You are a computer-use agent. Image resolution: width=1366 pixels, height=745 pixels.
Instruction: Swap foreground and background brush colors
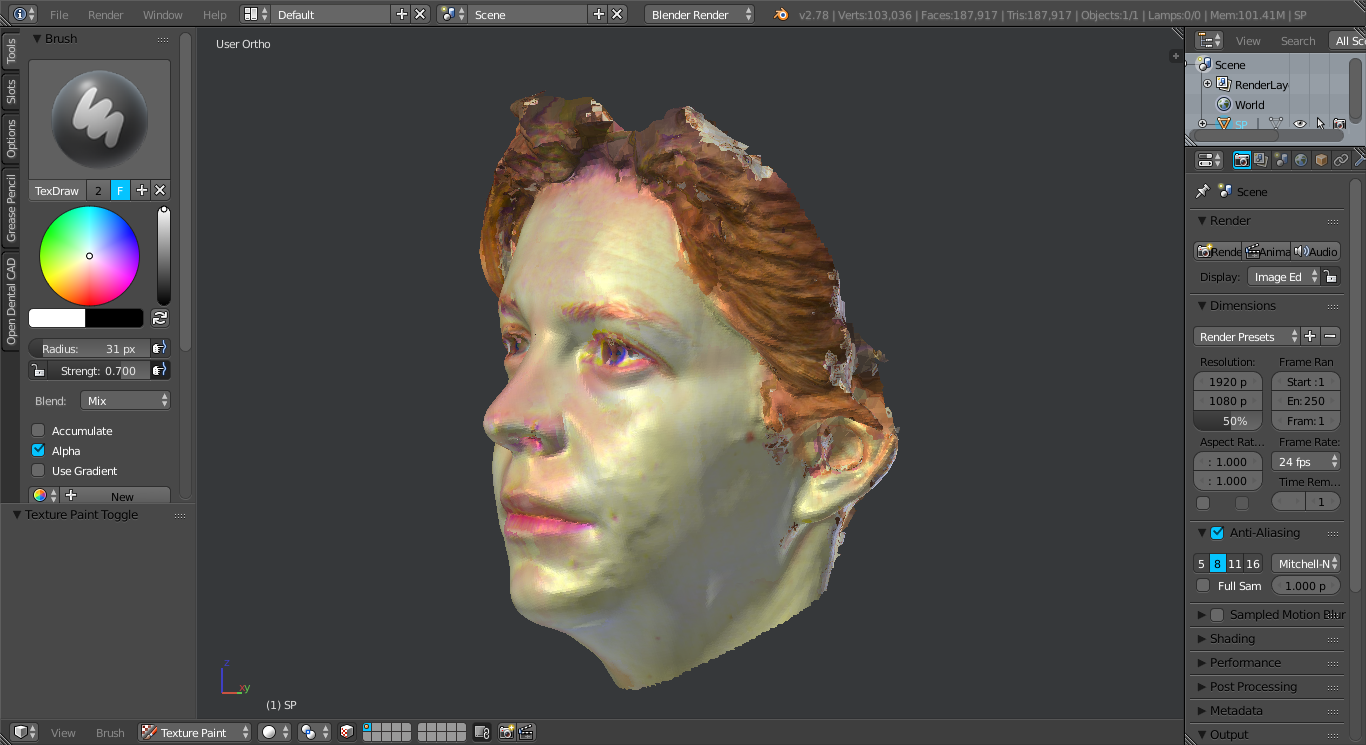160,318
